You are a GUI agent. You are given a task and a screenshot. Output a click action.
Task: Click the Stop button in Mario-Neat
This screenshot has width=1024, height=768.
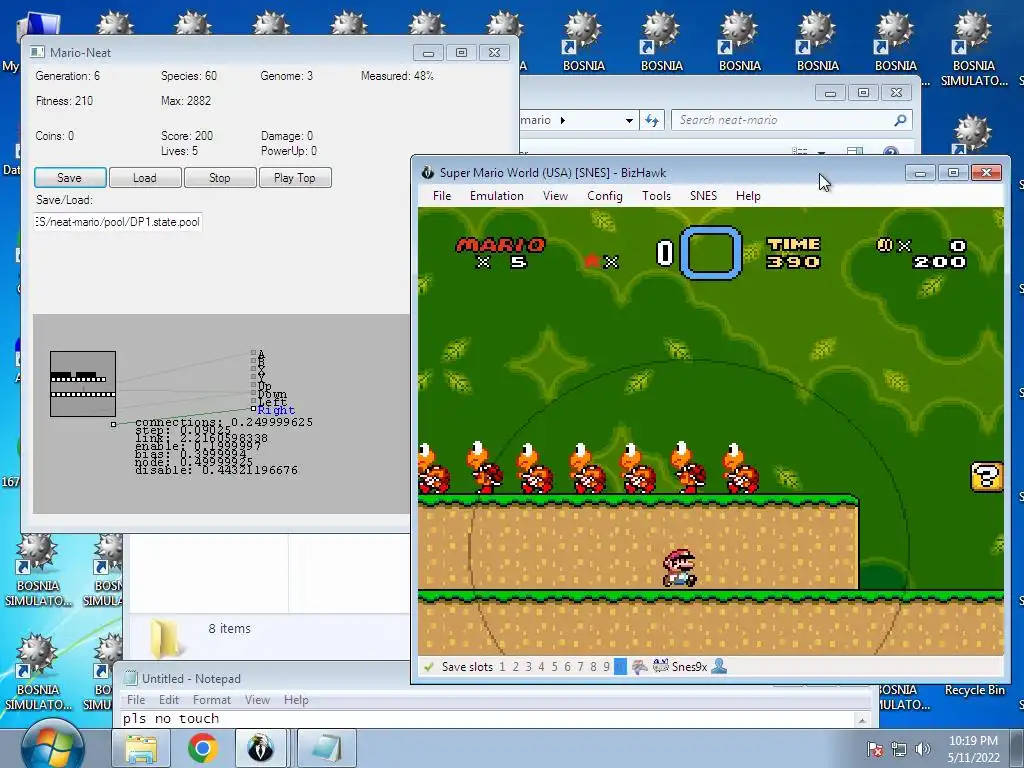[220, 178]
